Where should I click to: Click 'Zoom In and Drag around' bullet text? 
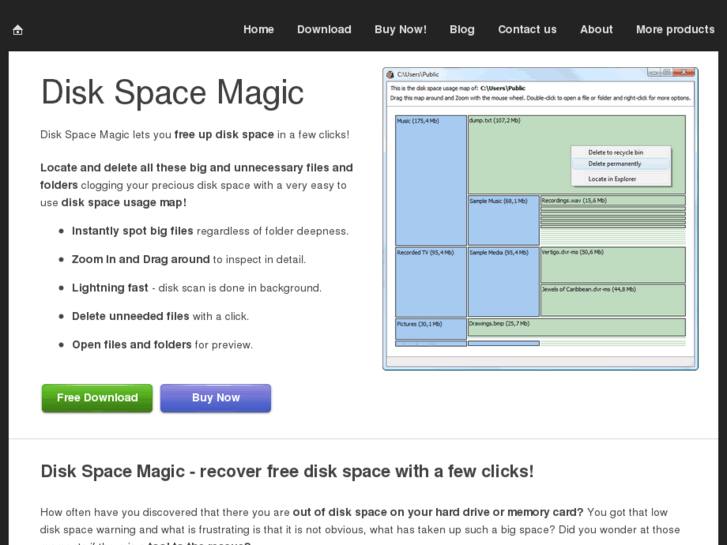pos(140,259)
